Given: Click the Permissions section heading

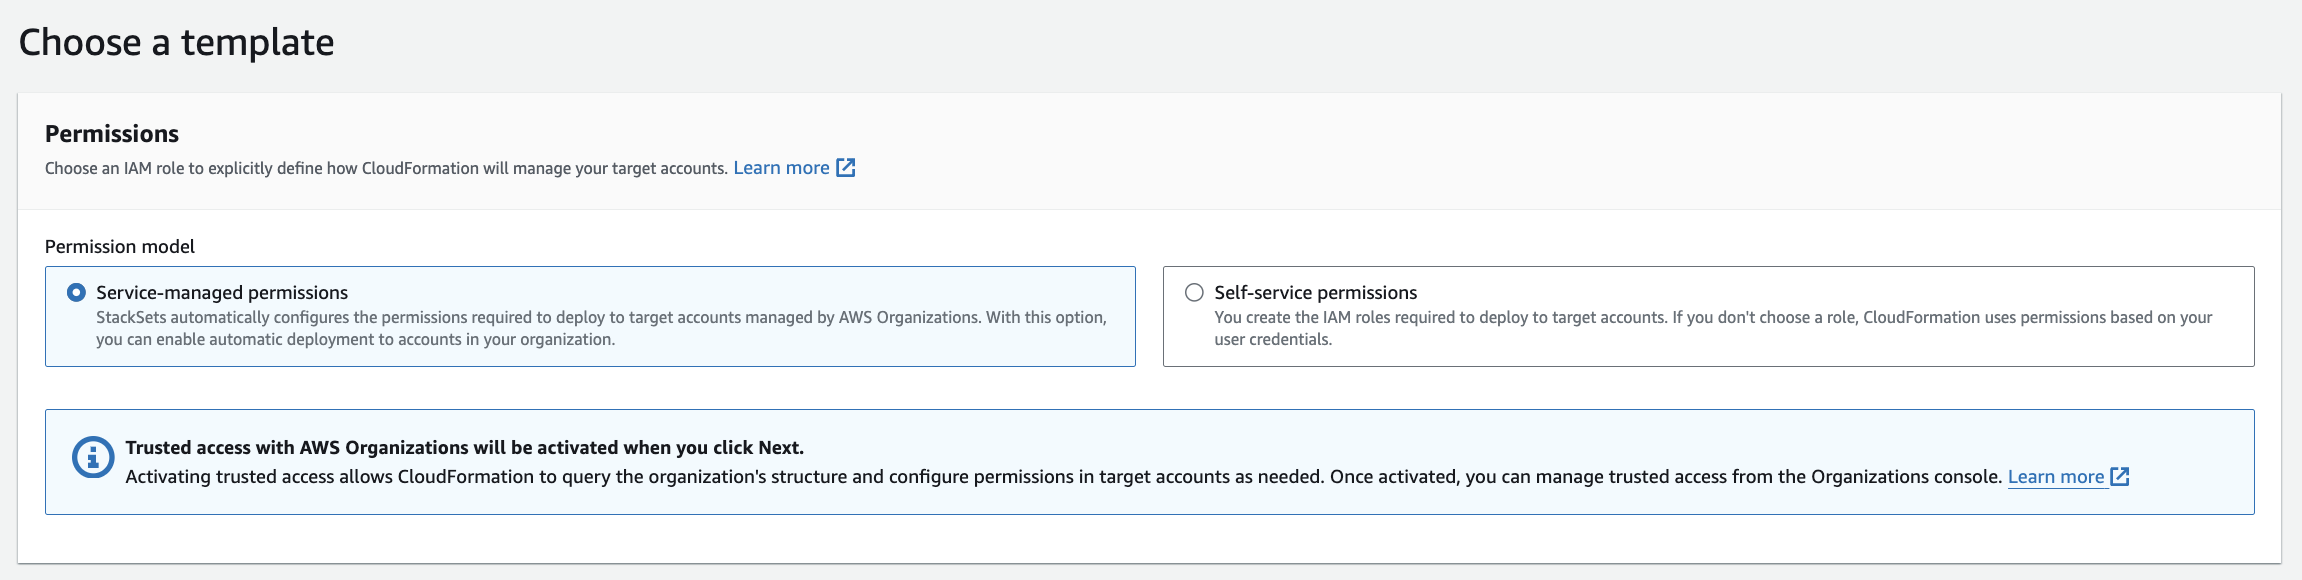Looking at the screenshot, I should (112, 134).
